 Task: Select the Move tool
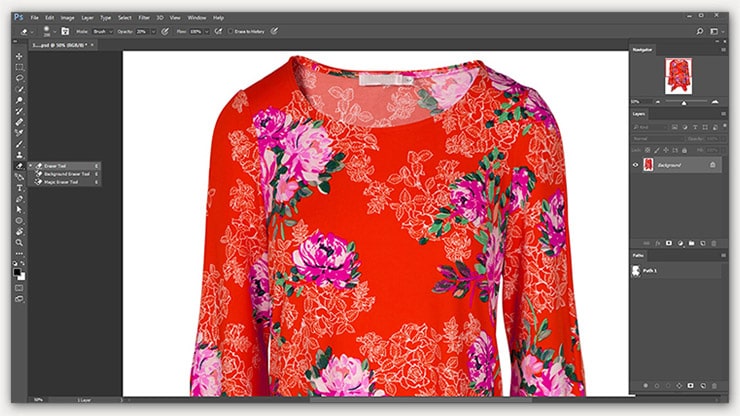click(x=19, y=55)
